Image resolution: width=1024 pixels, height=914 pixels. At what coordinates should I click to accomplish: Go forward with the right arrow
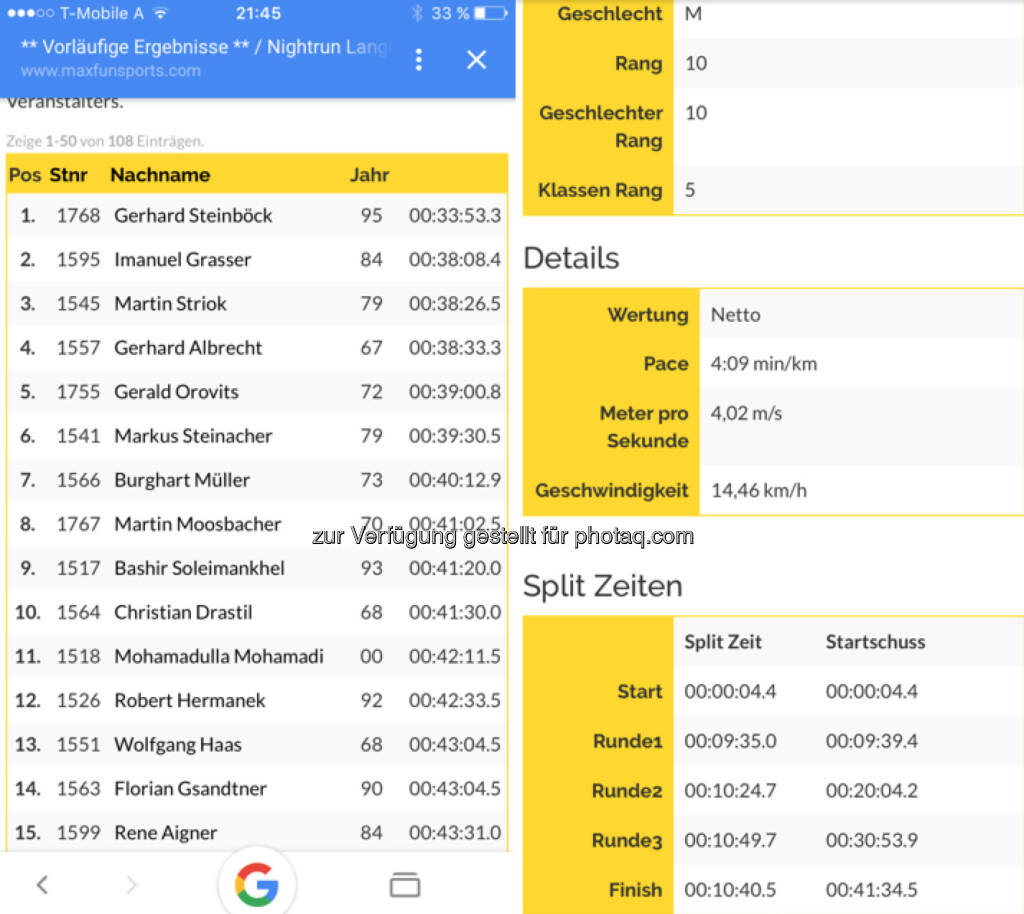tap(131, 884)
